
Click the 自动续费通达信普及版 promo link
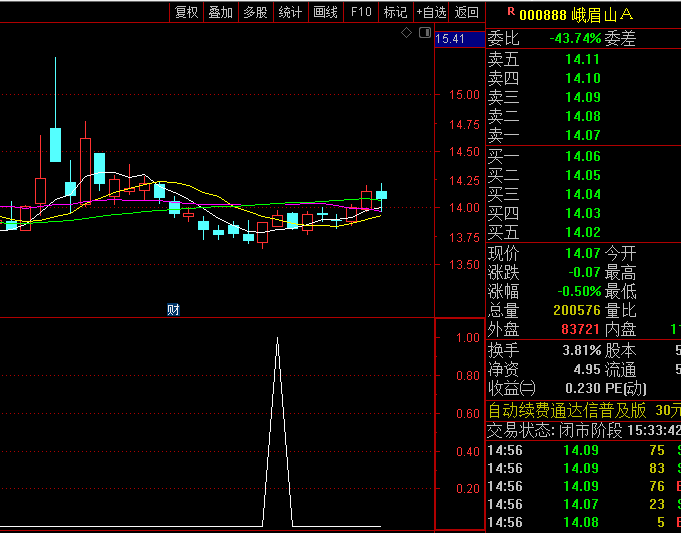567,411
